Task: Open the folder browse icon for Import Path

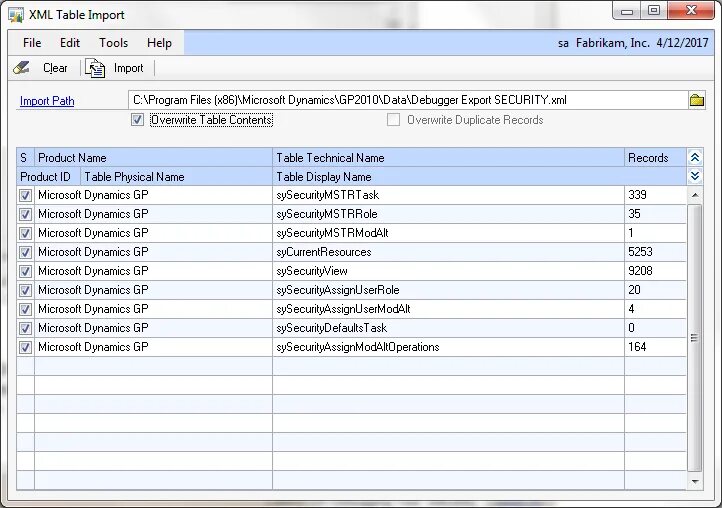Action: (x=697, y=100)
